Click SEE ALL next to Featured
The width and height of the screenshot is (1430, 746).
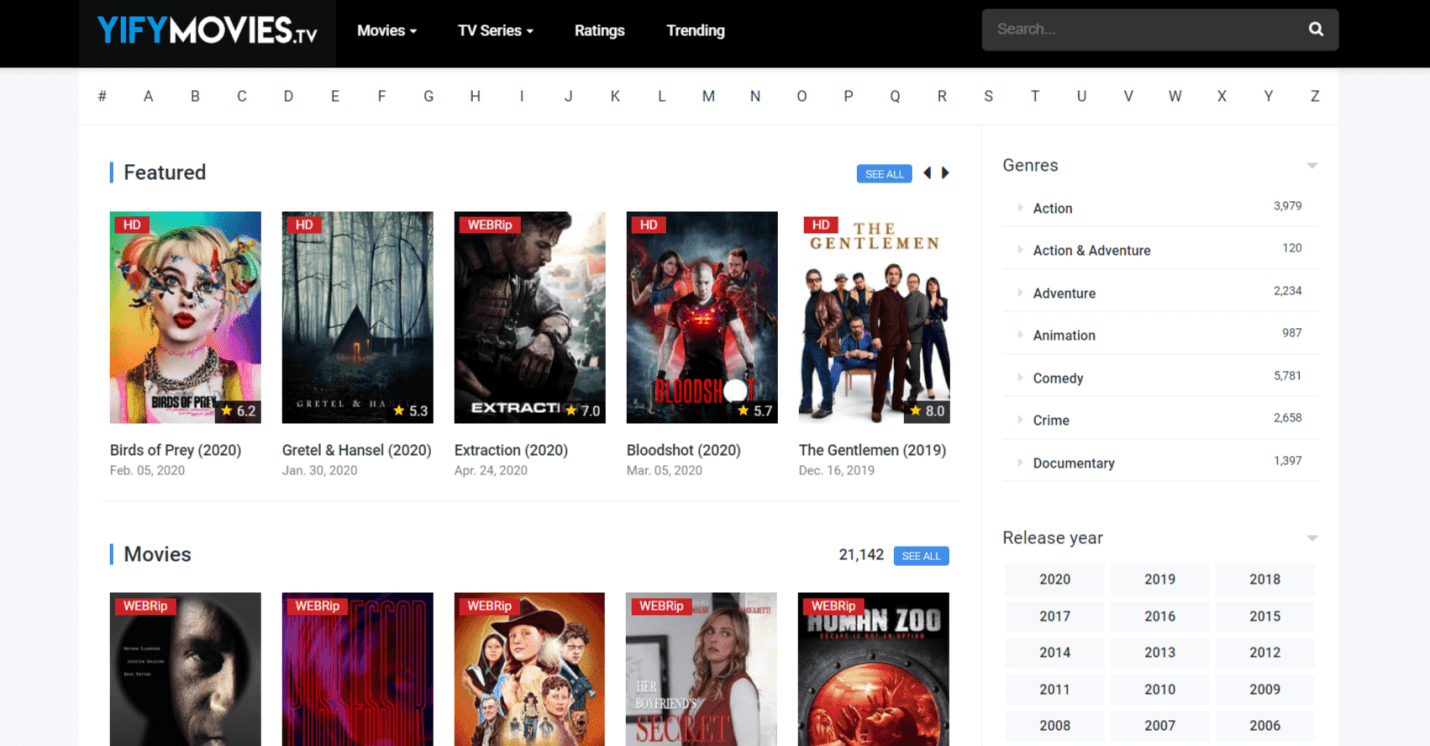(884, 174)
